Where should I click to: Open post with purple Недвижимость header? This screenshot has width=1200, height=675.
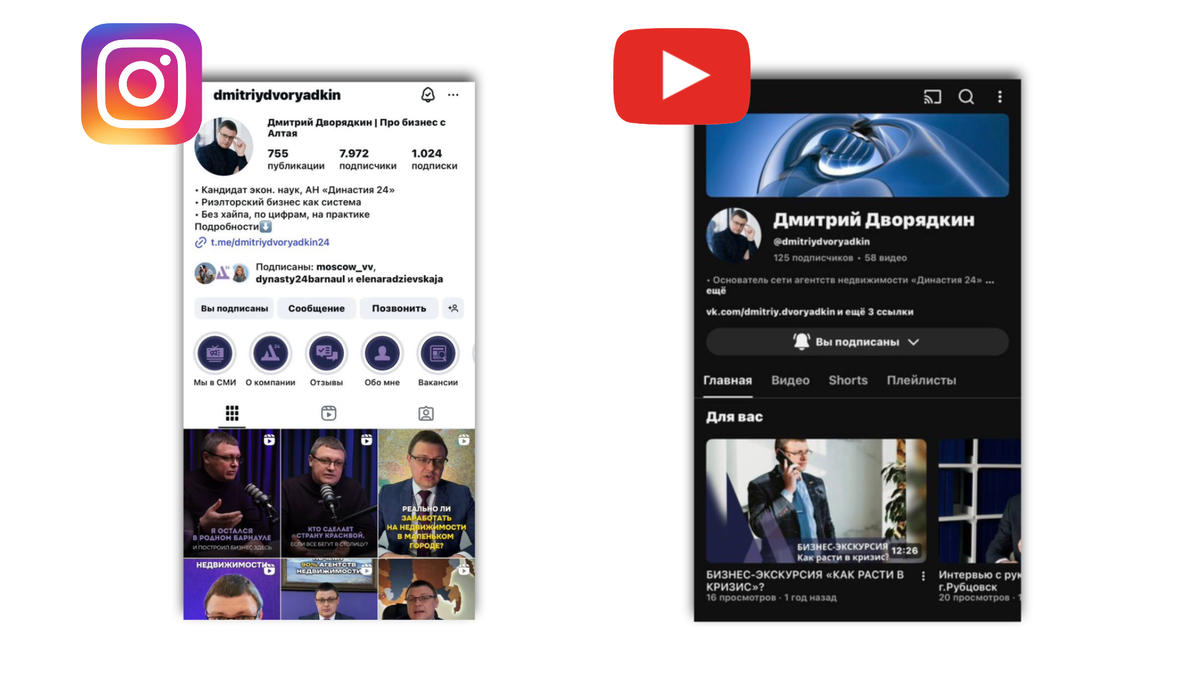coord(232,589)
